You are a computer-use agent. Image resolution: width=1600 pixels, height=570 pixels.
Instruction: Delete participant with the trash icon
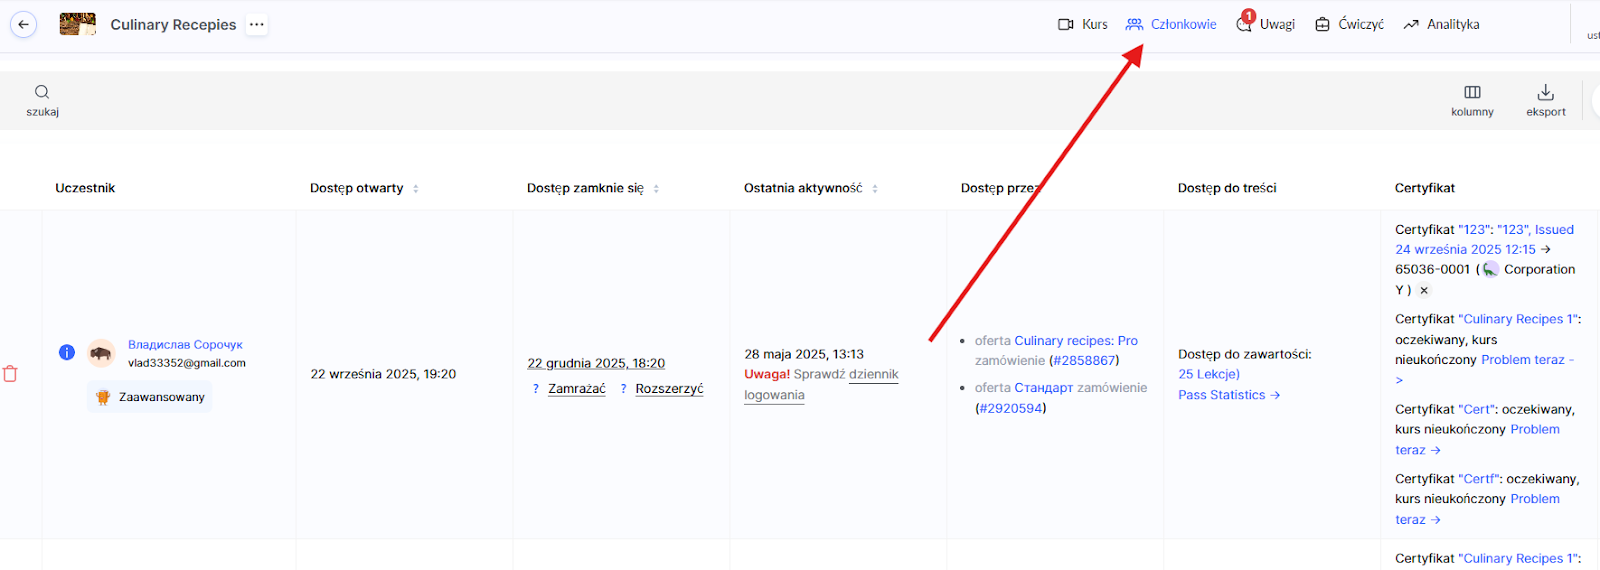[11, 374]
